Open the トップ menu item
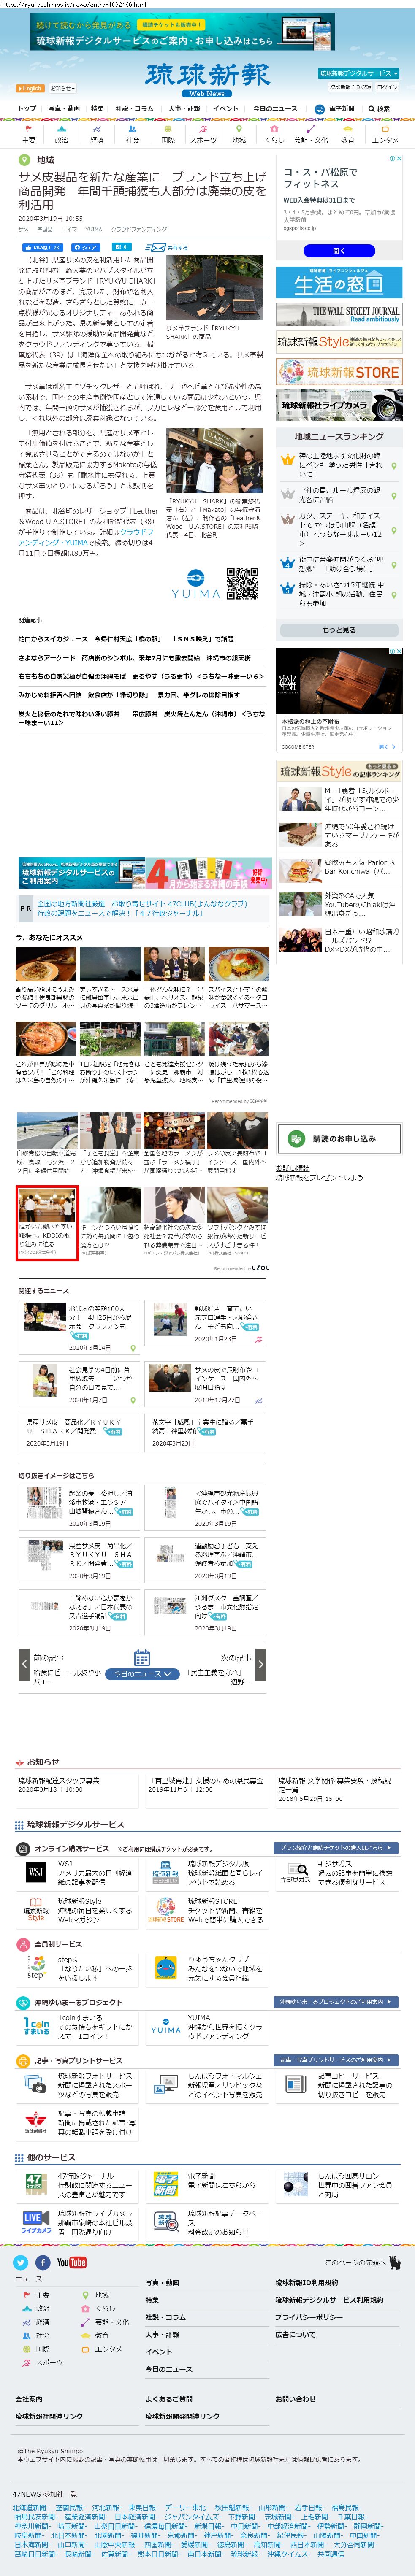 coord(27,108)
